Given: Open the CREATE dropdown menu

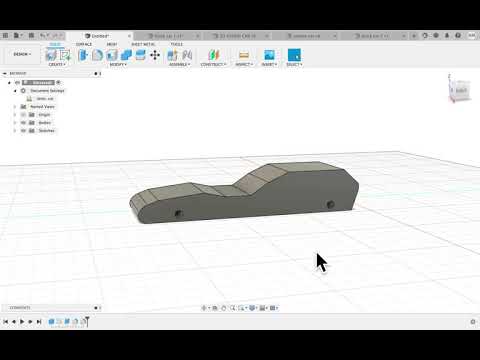Looking at the screenshot, I should pyautogui.click(x=57, y=64).
